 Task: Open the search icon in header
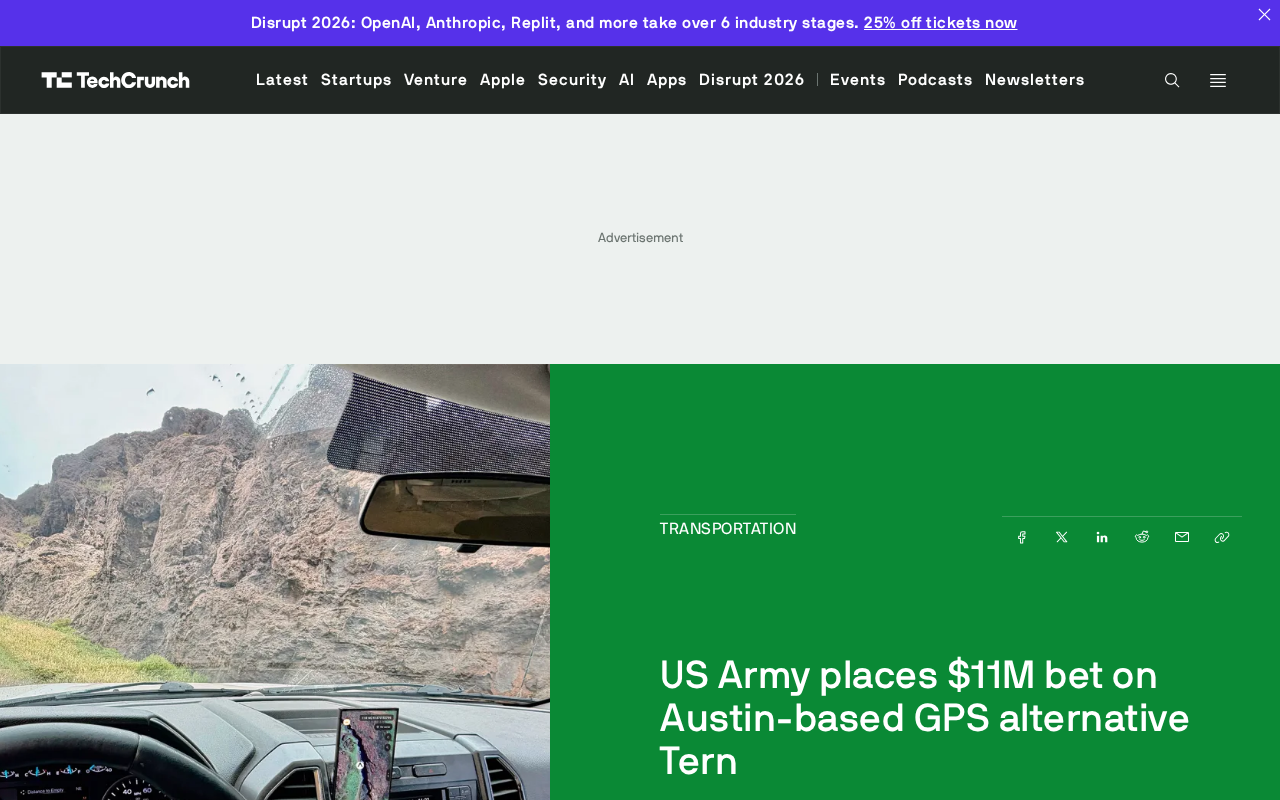tap(1172, 80)
